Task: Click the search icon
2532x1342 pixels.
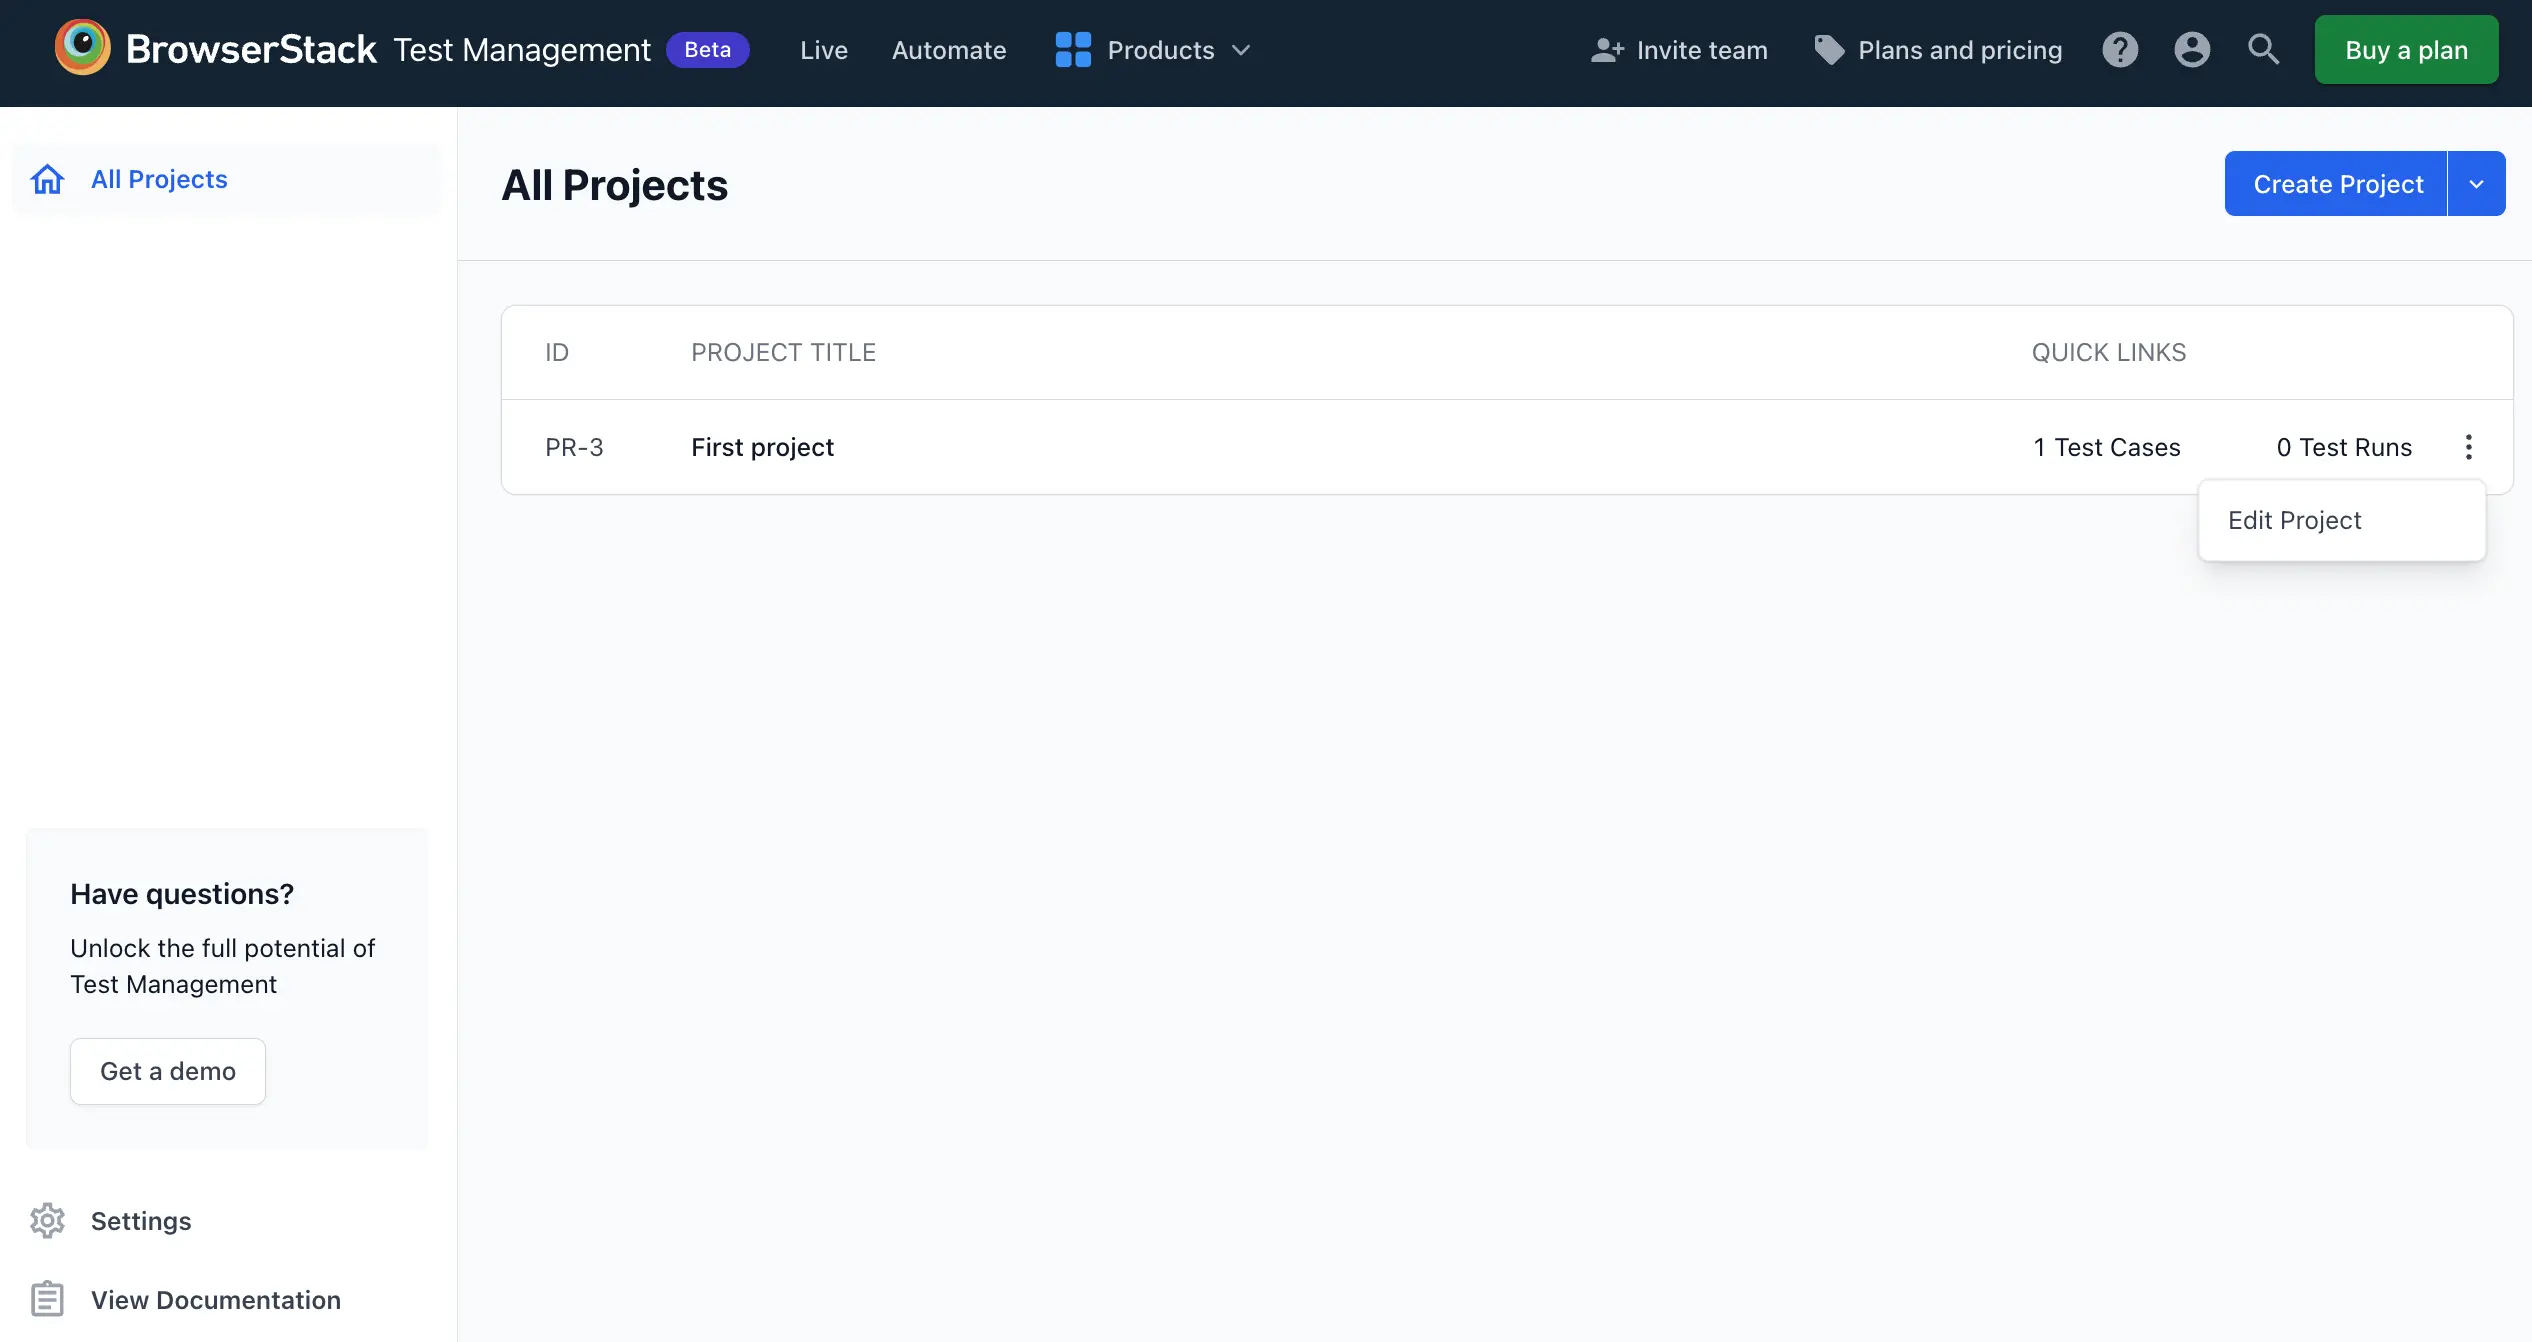Action: click(x=2263, y=49)
